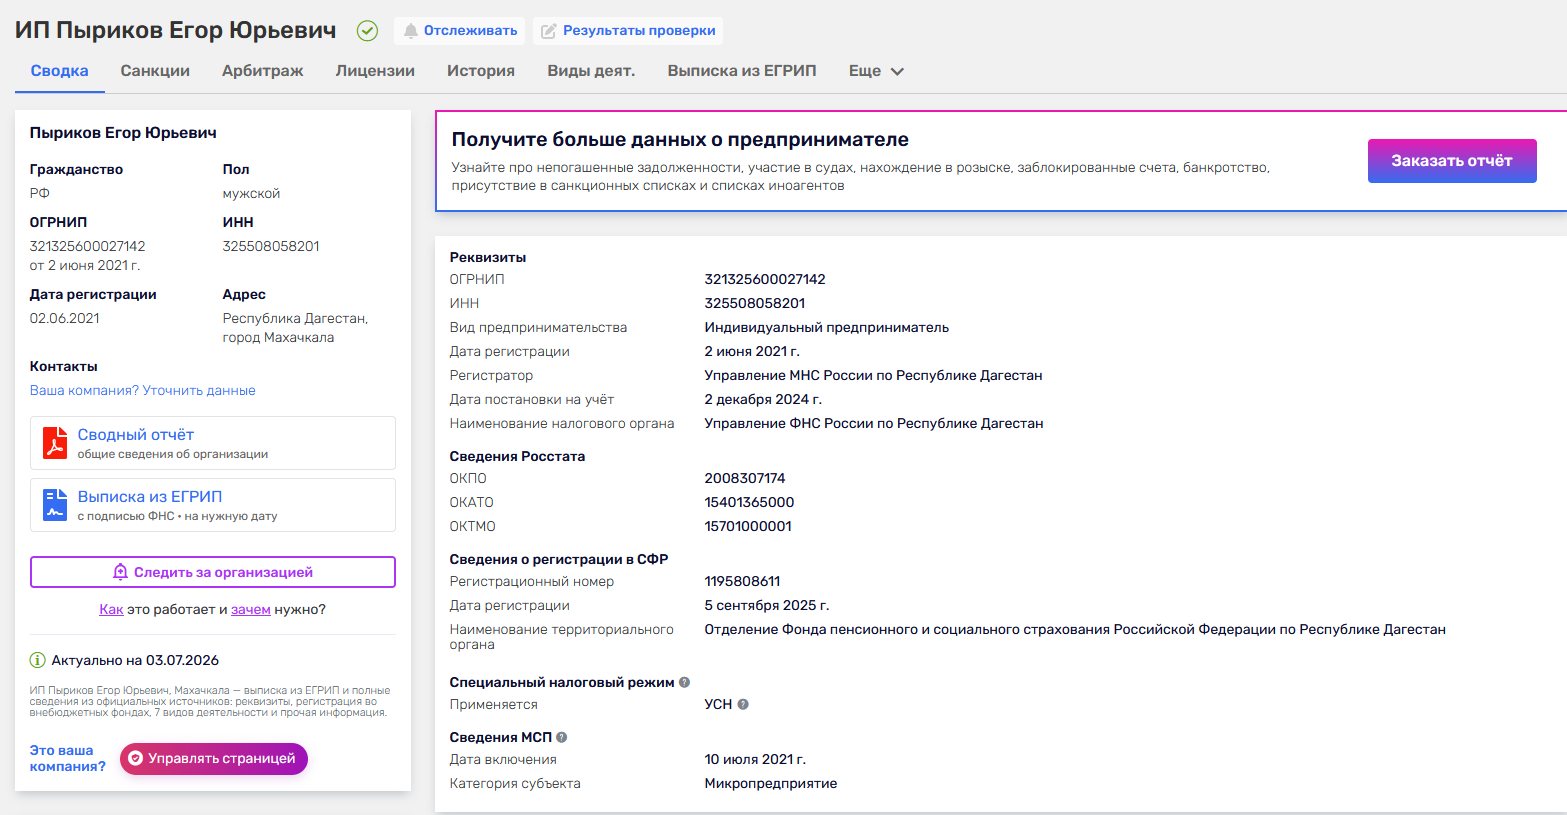Click the Пол value мужской
This screenshot has width=1567, height=815.
(251, 194)
